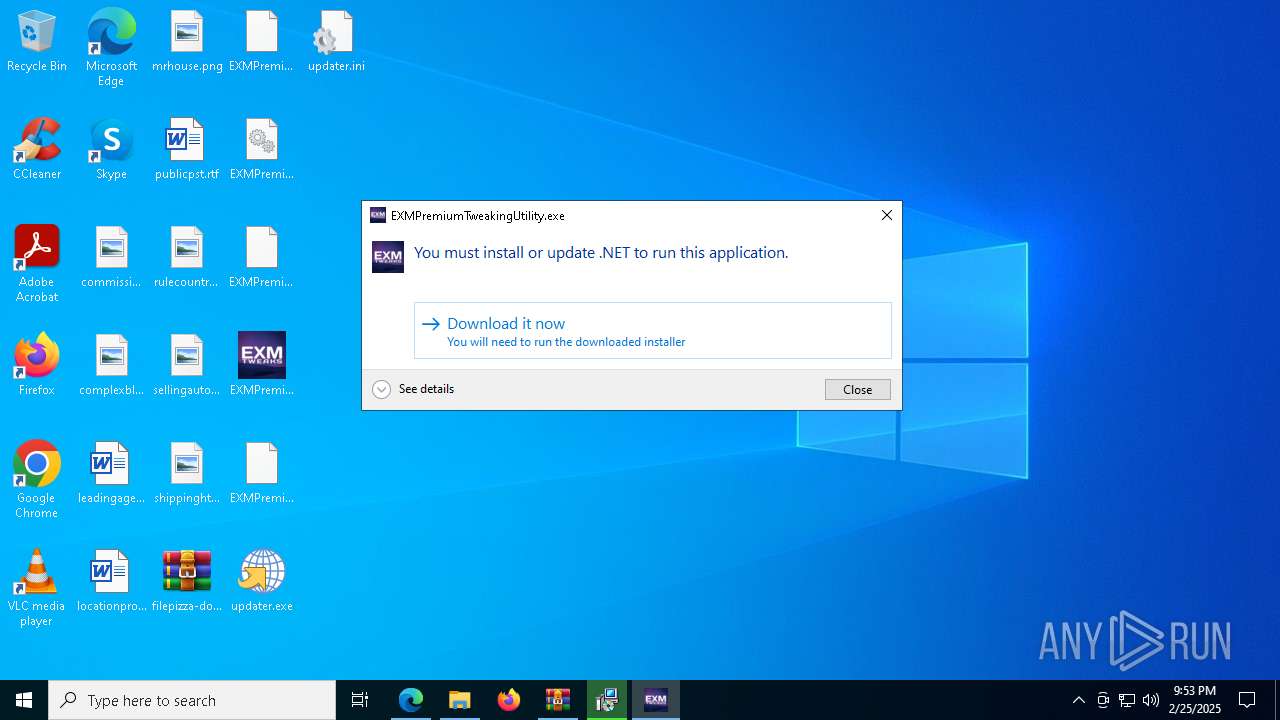Open Google Chrome desktop shortcut
Screen dimensions: 1280x720
point(37,480)
